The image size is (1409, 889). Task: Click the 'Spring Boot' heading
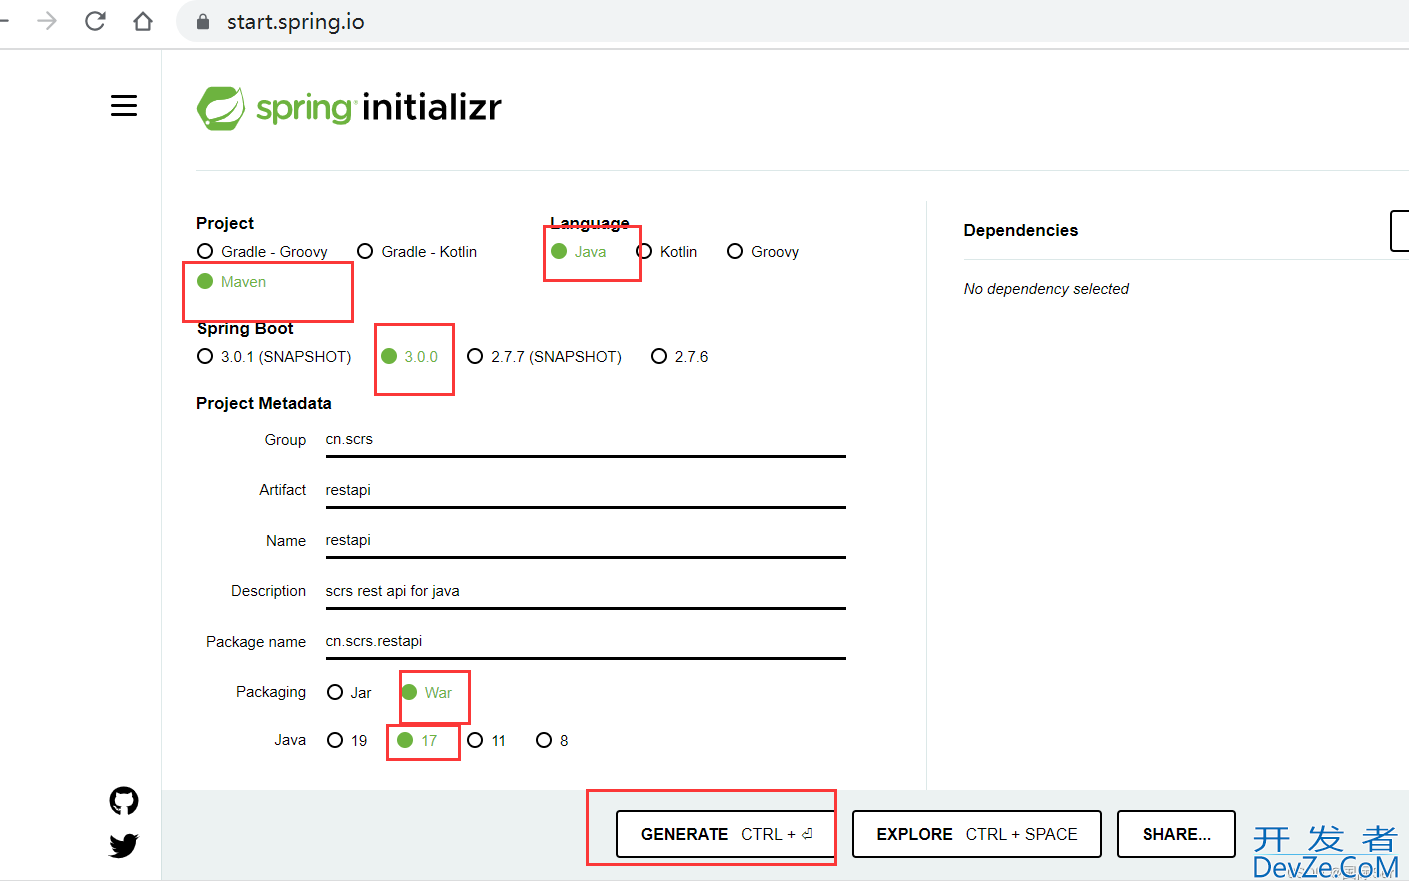coord(245,329)
